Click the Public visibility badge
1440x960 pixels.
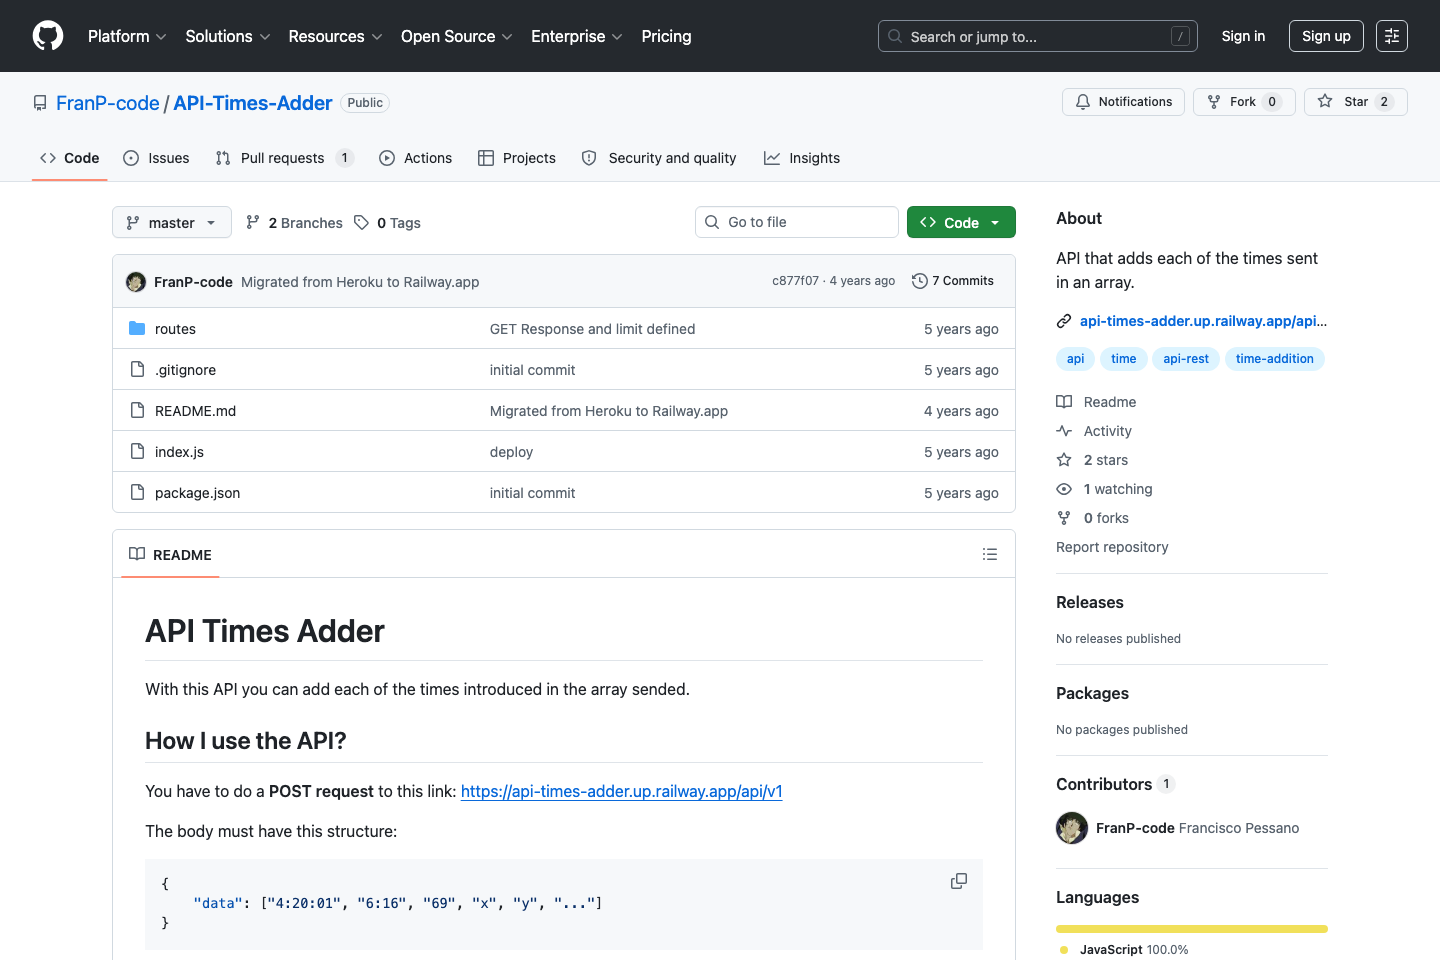pyautogui.click(x=364, y=102)
